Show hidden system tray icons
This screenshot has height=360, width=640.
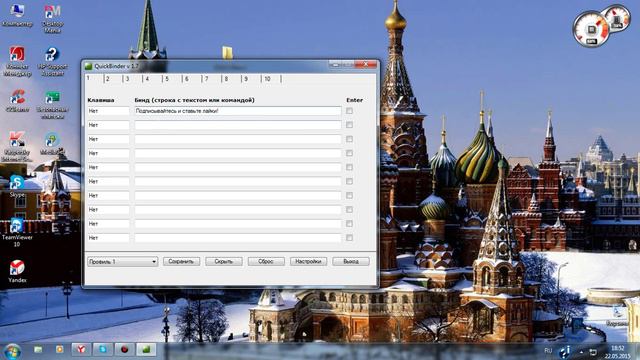[x=581, y=351]
